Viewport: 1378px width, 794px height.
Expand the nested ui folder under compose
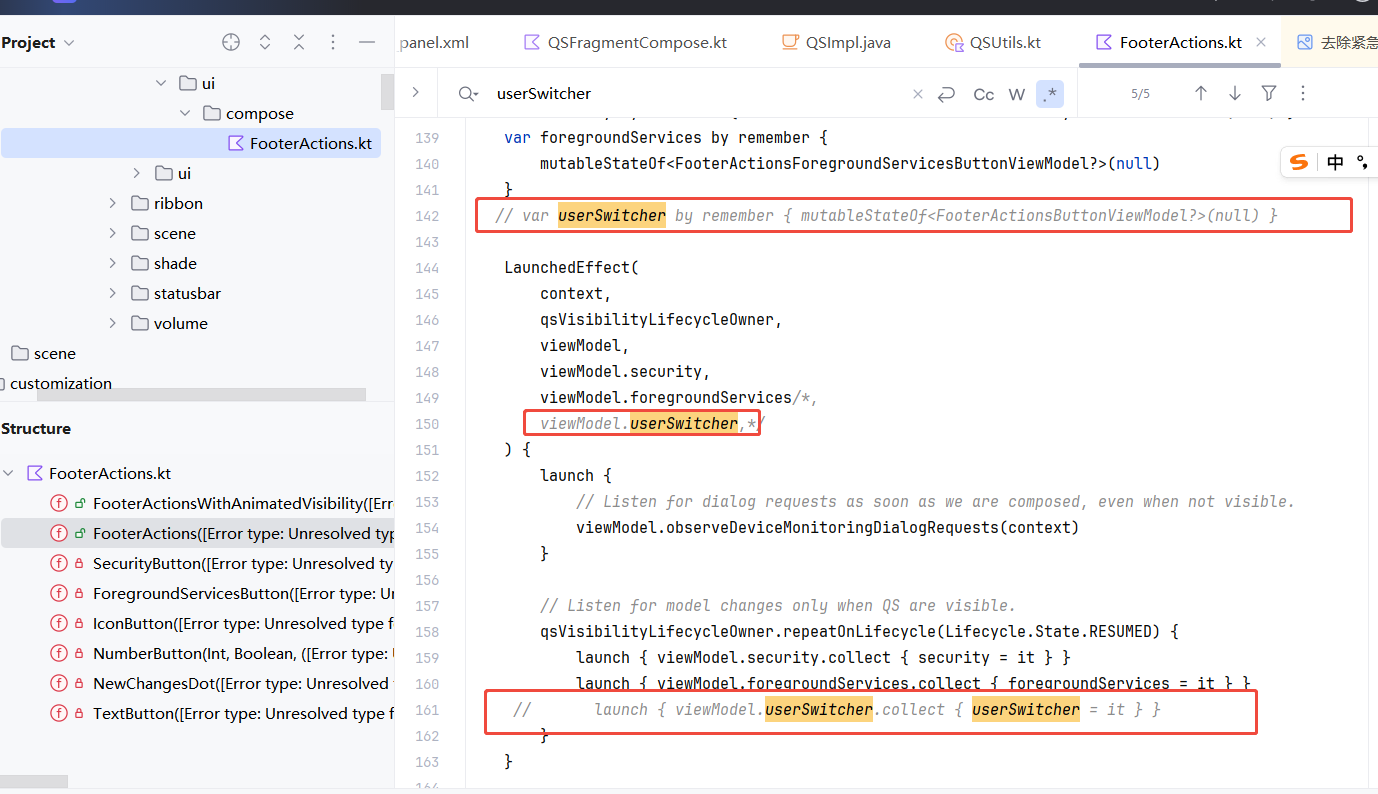click(137, 173)
